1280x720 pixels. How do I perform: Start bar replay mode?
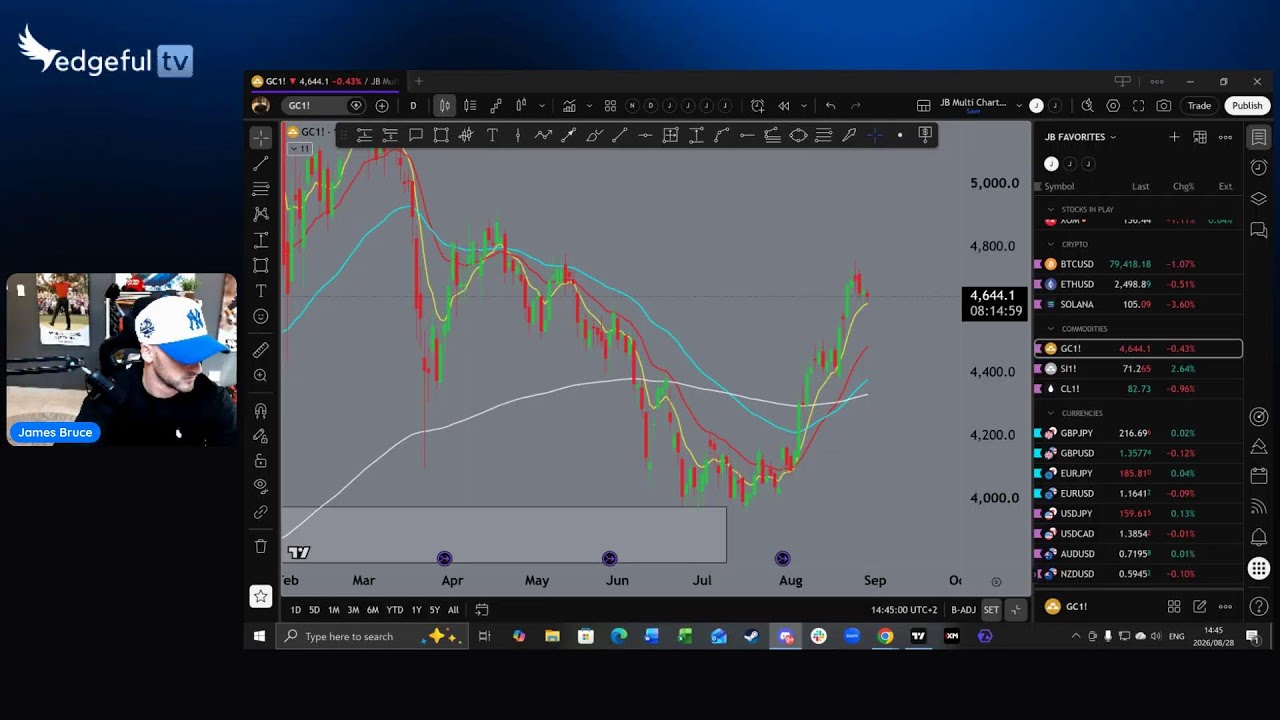point(784,106)
